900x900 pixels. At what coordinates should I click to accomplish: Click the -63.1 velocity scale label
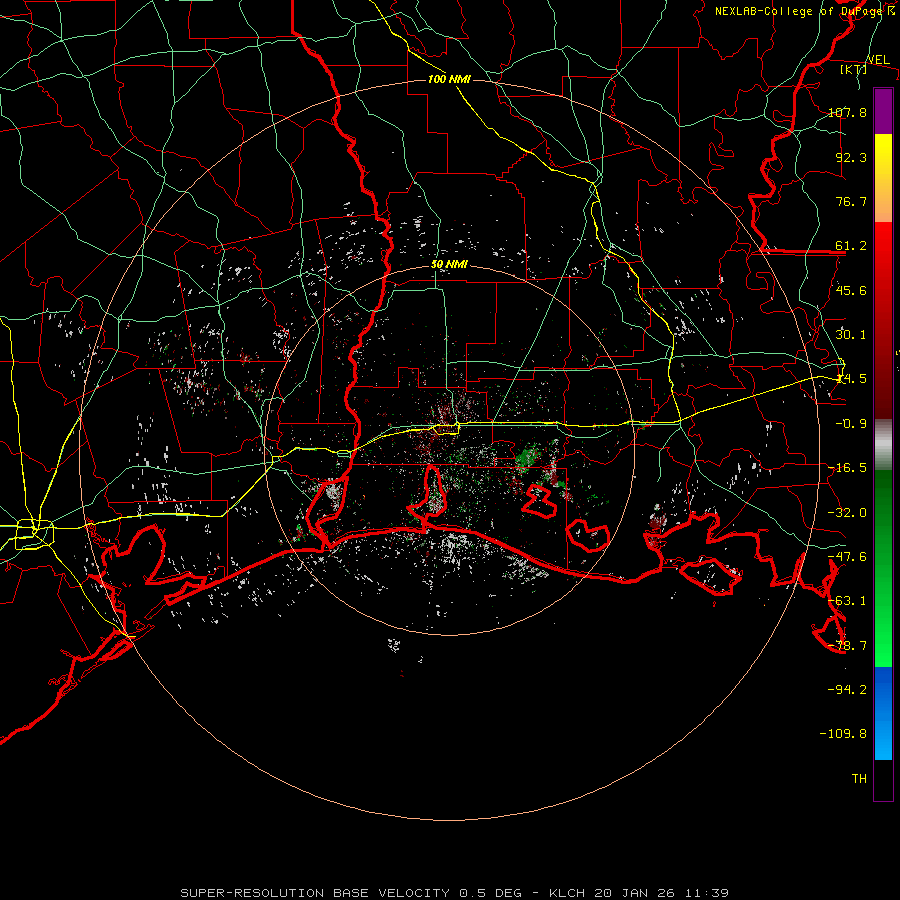(x=847, y=601)
